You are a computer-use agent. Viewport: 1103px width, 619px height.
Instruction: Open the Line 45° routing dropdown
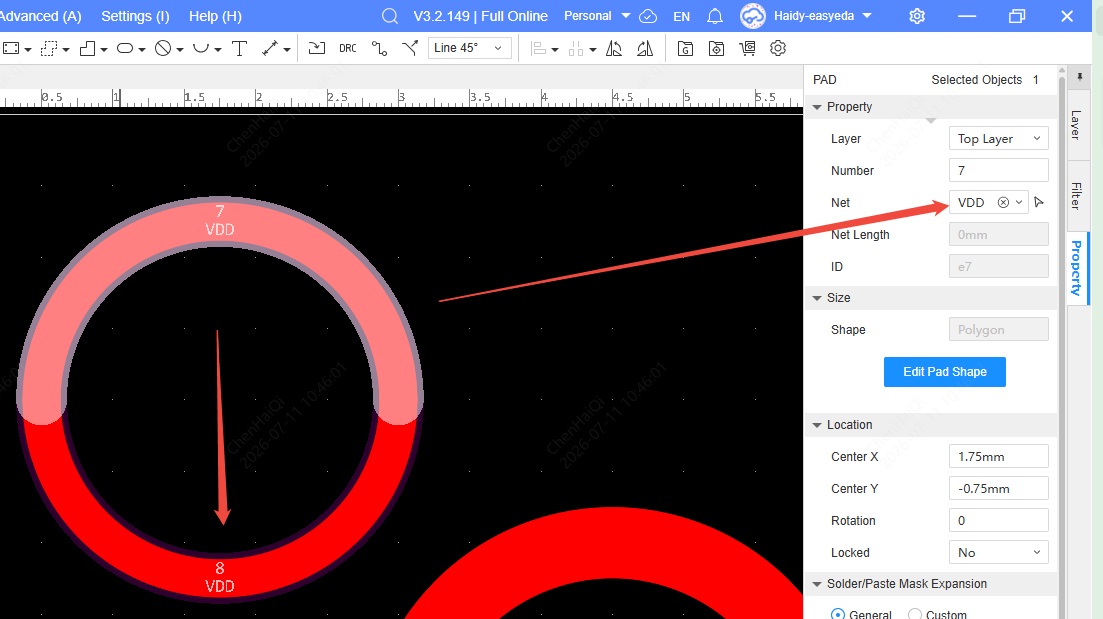click(x=469, y=48)
